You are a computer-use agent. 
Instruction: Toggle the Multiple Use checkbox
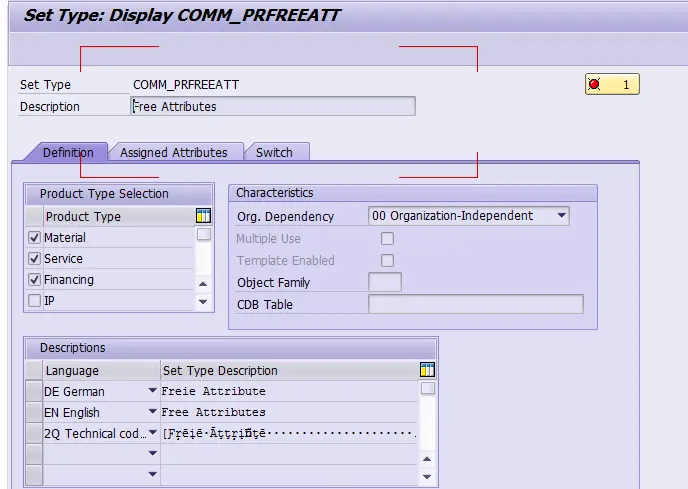point(387,238)
